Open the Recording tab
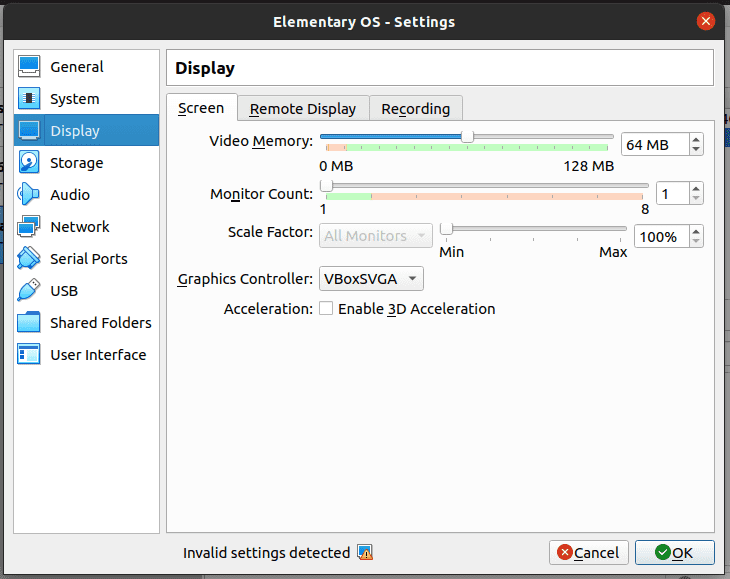730x579 pixels. [x=416, y=109]
